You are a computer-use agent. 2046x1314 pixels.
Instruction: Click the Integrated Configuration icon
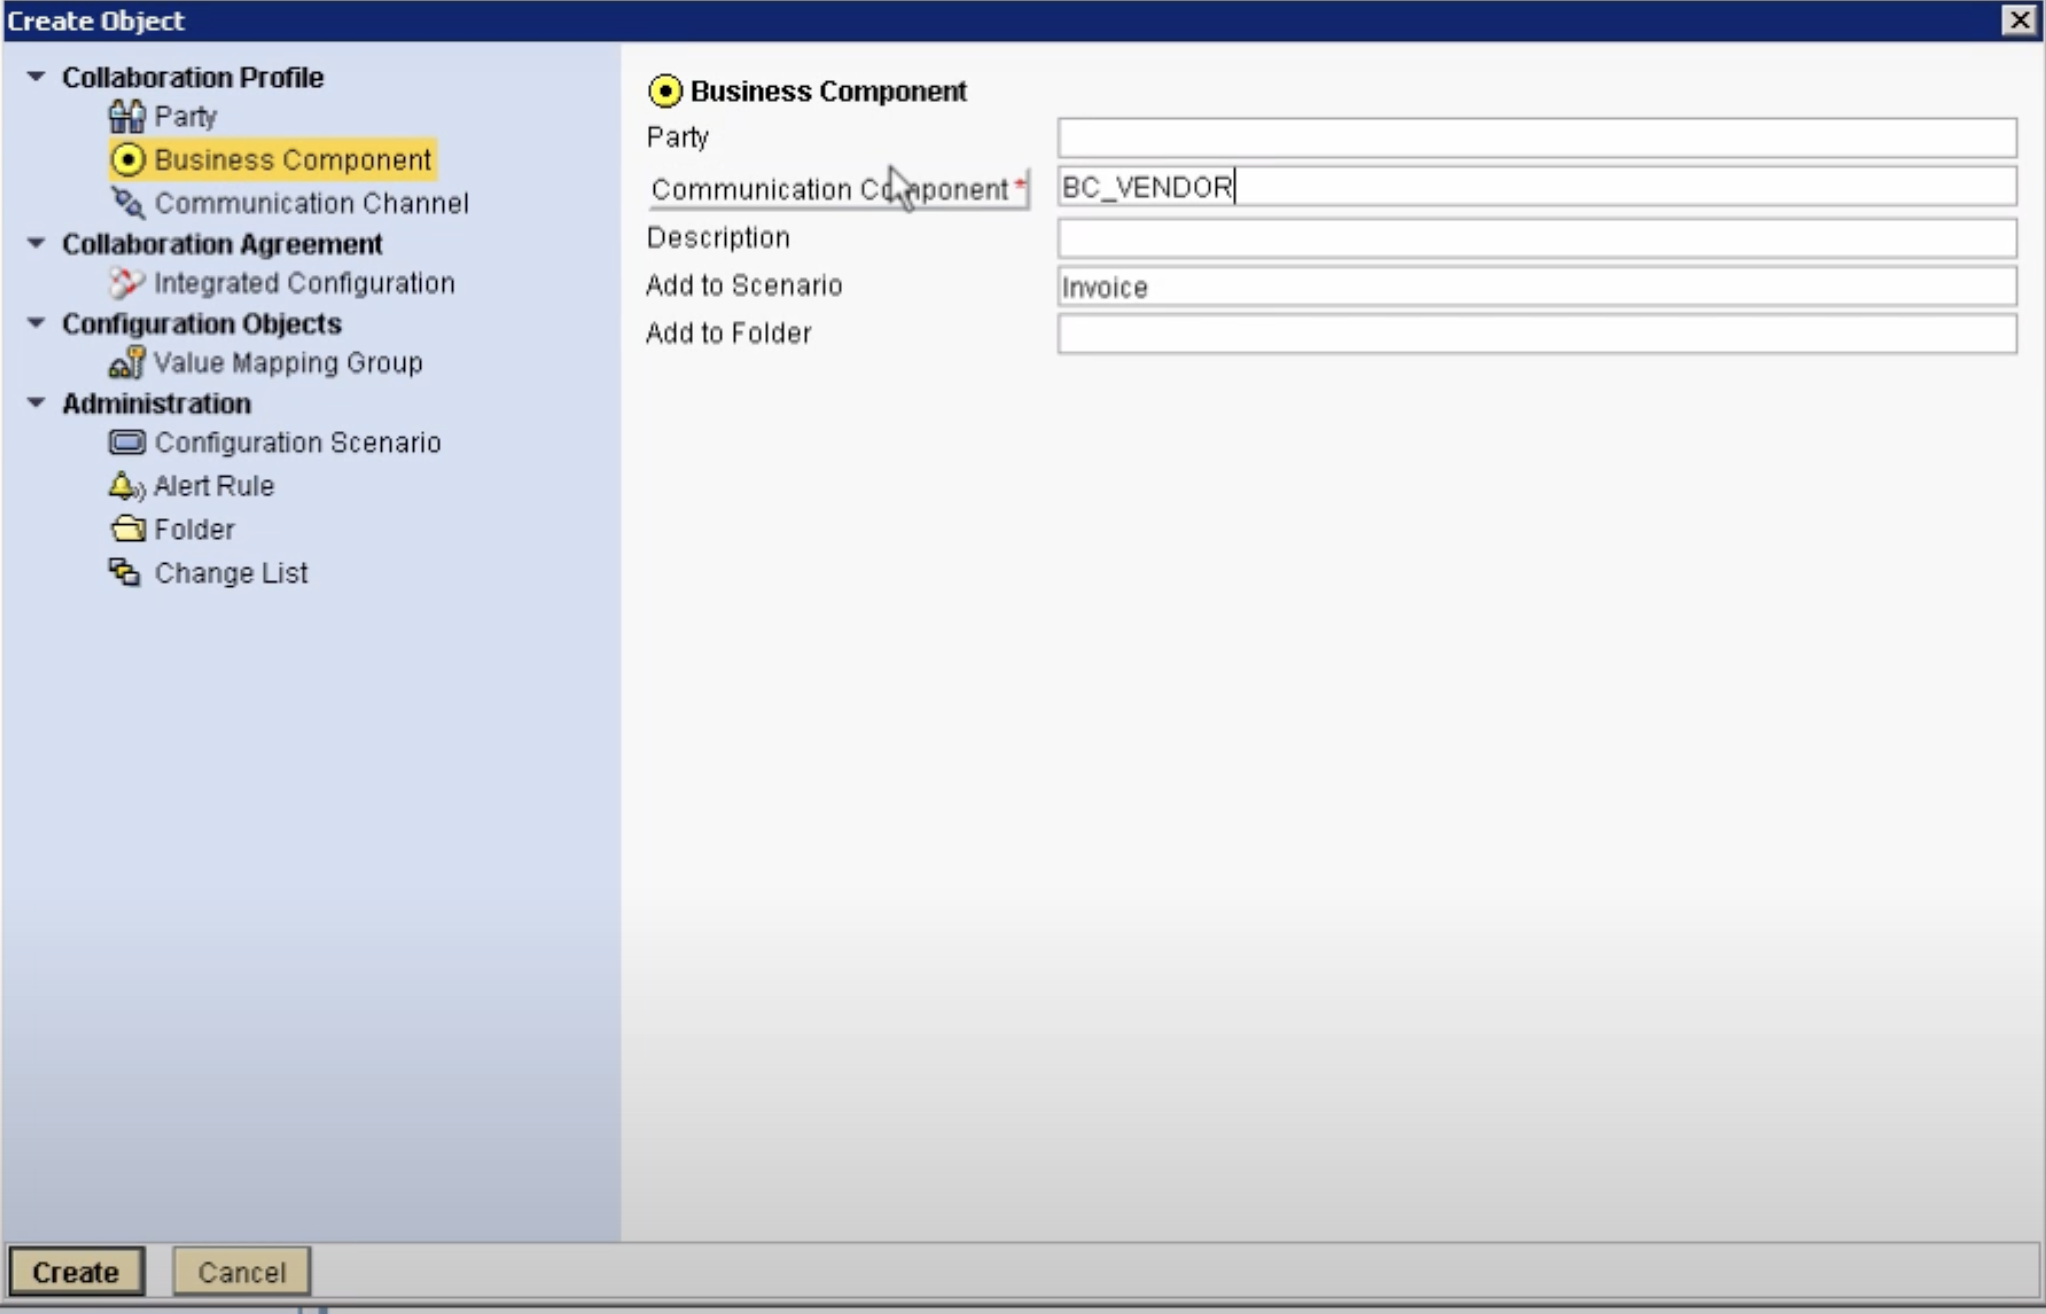[x=127, y=283]
